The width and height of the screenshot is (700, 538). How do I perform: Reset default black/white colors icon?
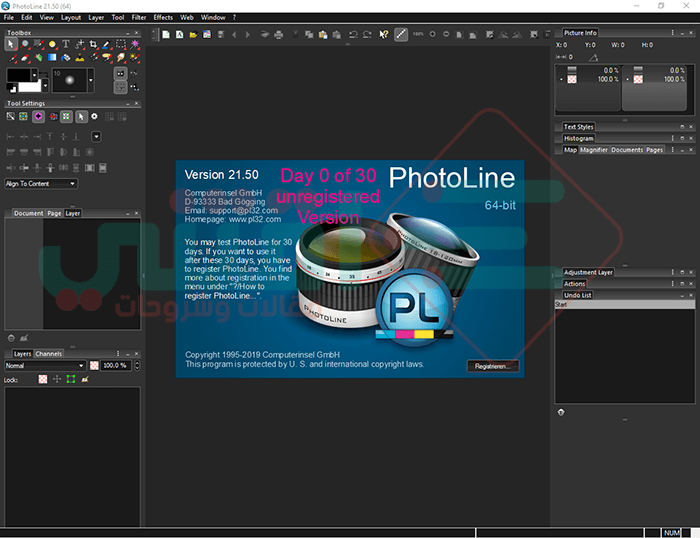pos(12,89)
